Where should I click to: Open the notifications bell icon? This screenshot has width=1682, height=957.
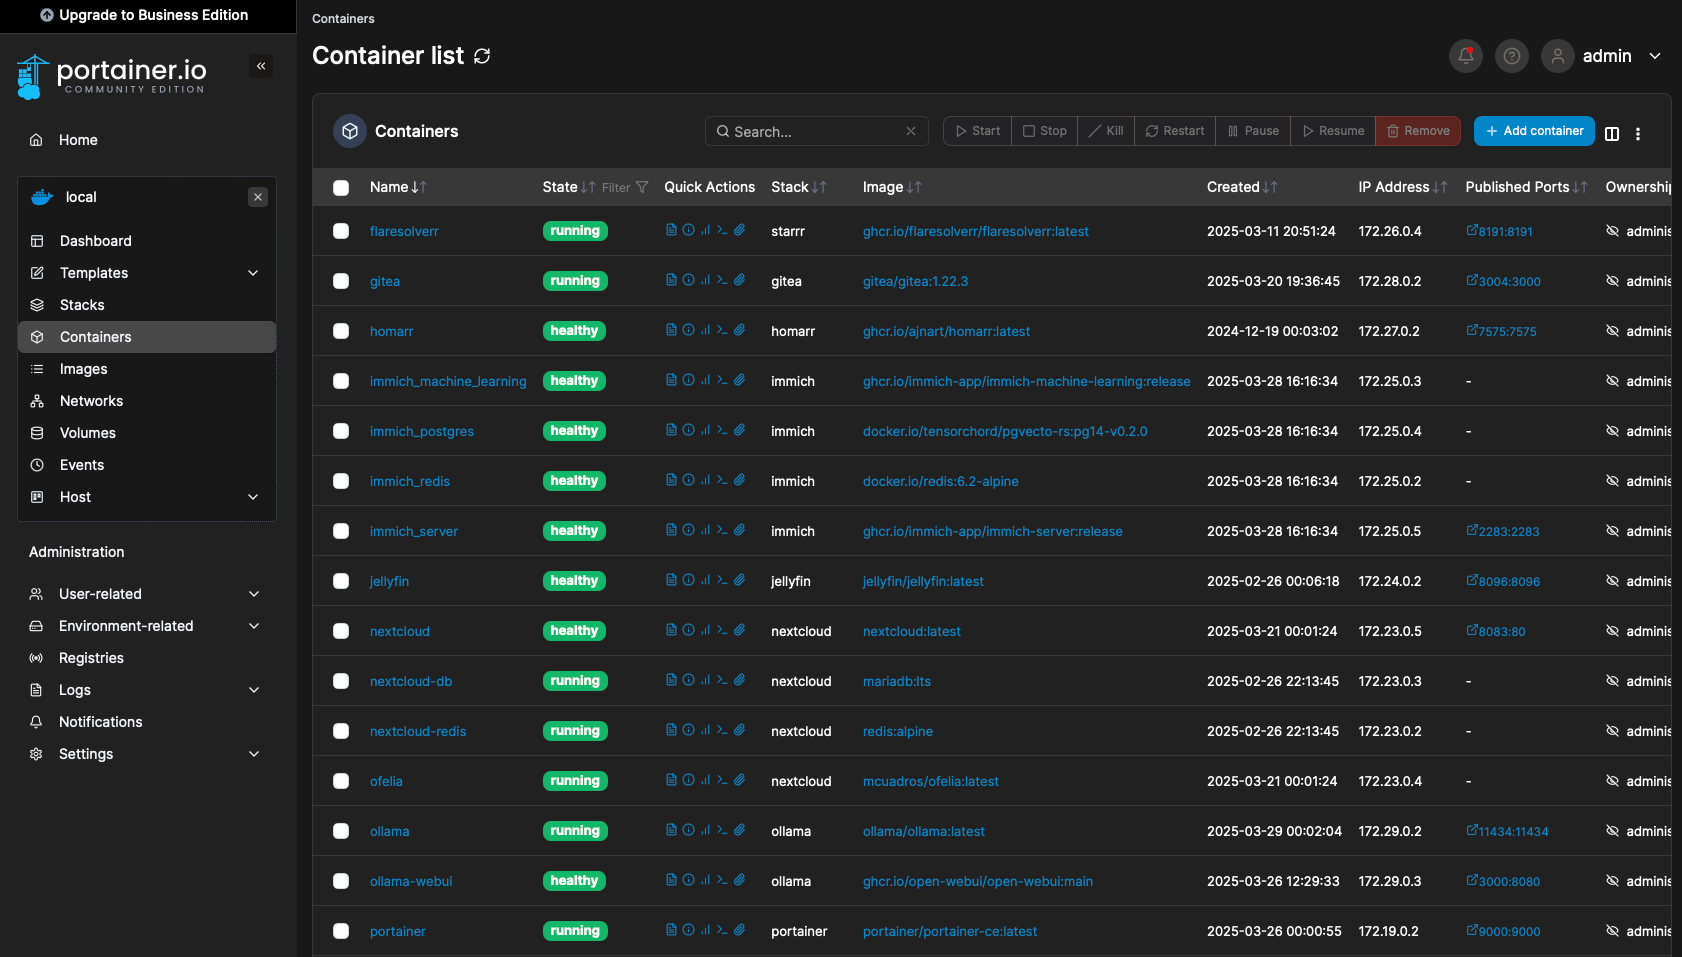1465,56
